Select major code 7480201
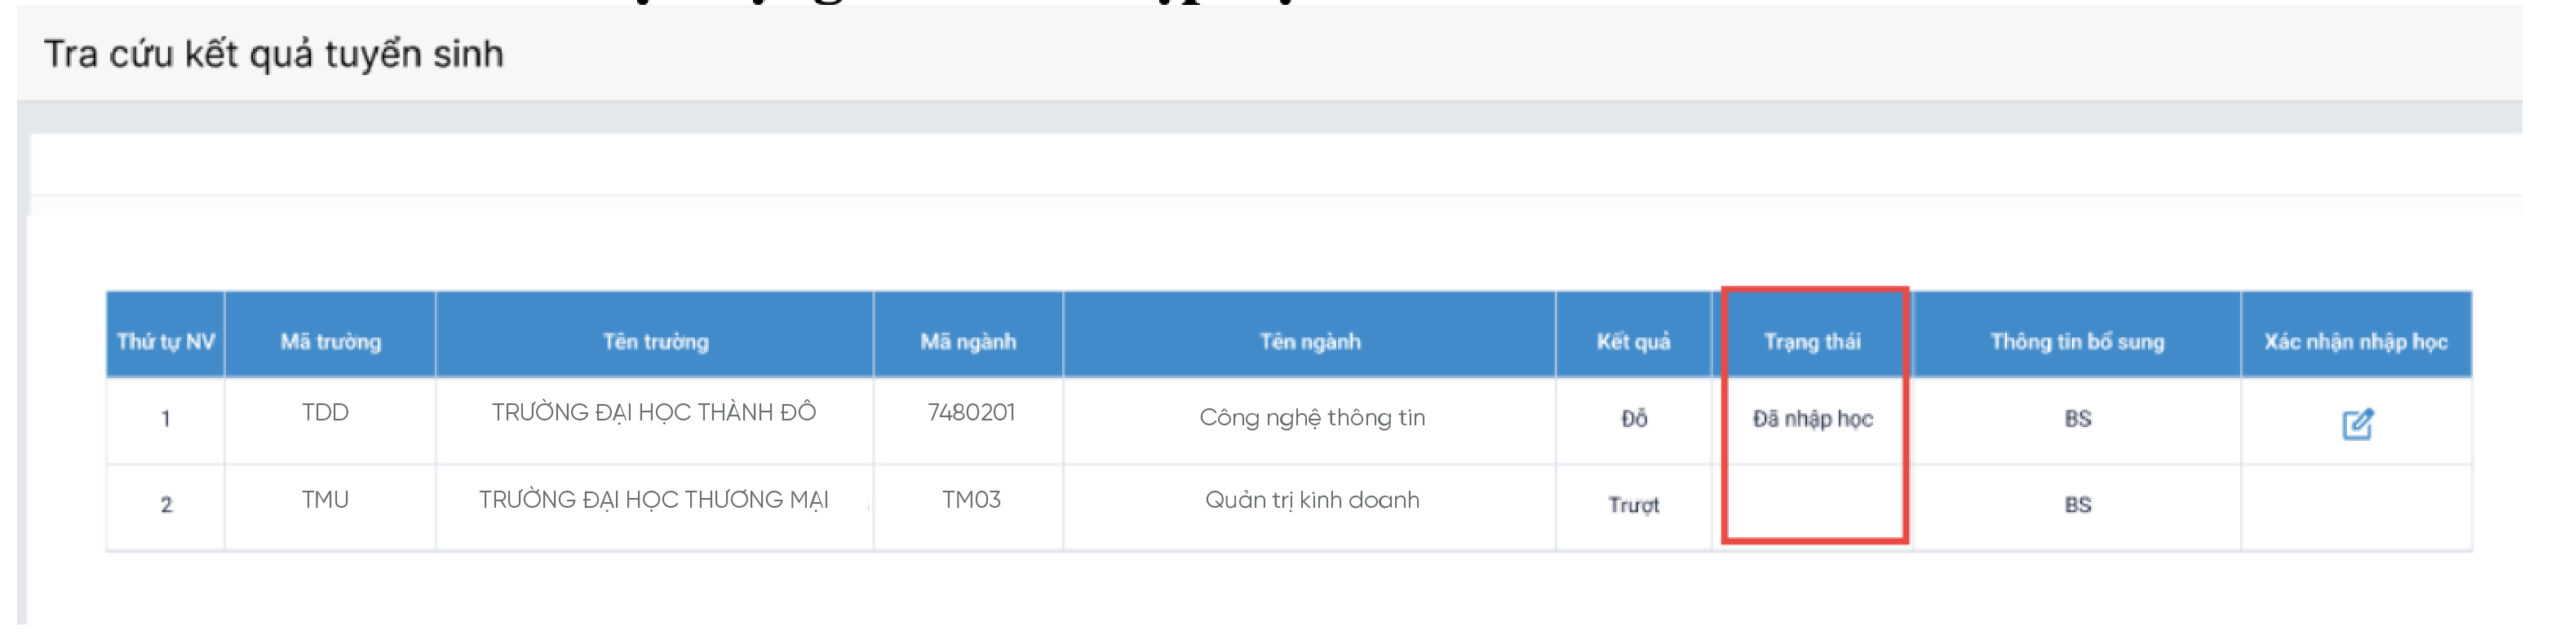The image size is (2560, 636). [971, 413]
